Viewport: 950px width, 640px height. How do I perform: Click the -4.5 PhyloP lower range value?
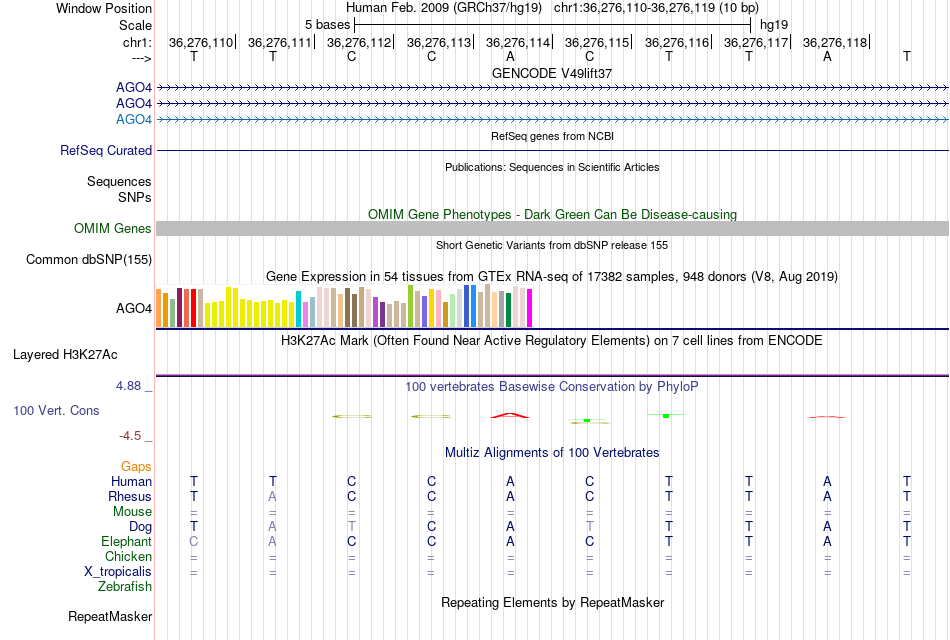pyautogui.click(x=130, y=436)
